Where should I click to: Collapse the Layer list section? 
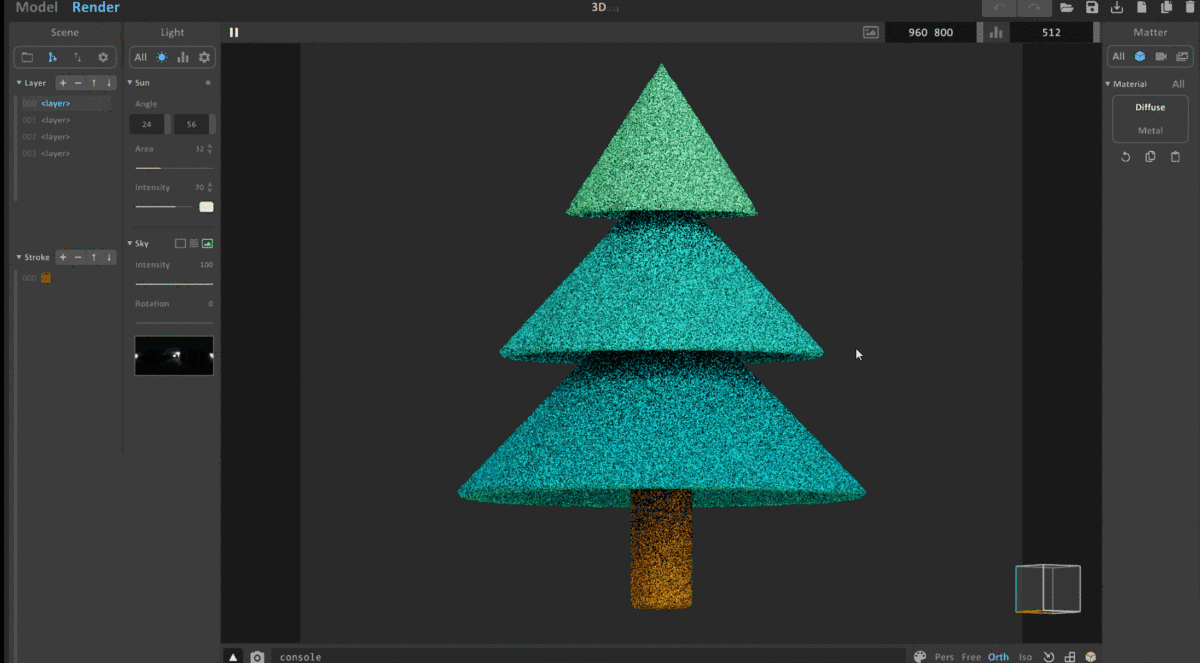click(x=19, y=83)
